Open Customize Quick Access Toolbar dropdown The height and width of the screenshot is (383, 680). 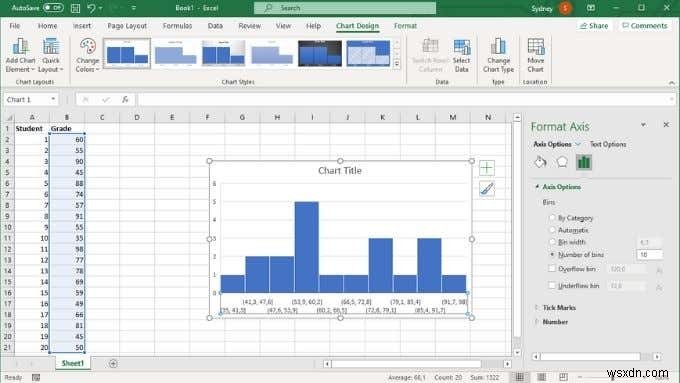134,8
